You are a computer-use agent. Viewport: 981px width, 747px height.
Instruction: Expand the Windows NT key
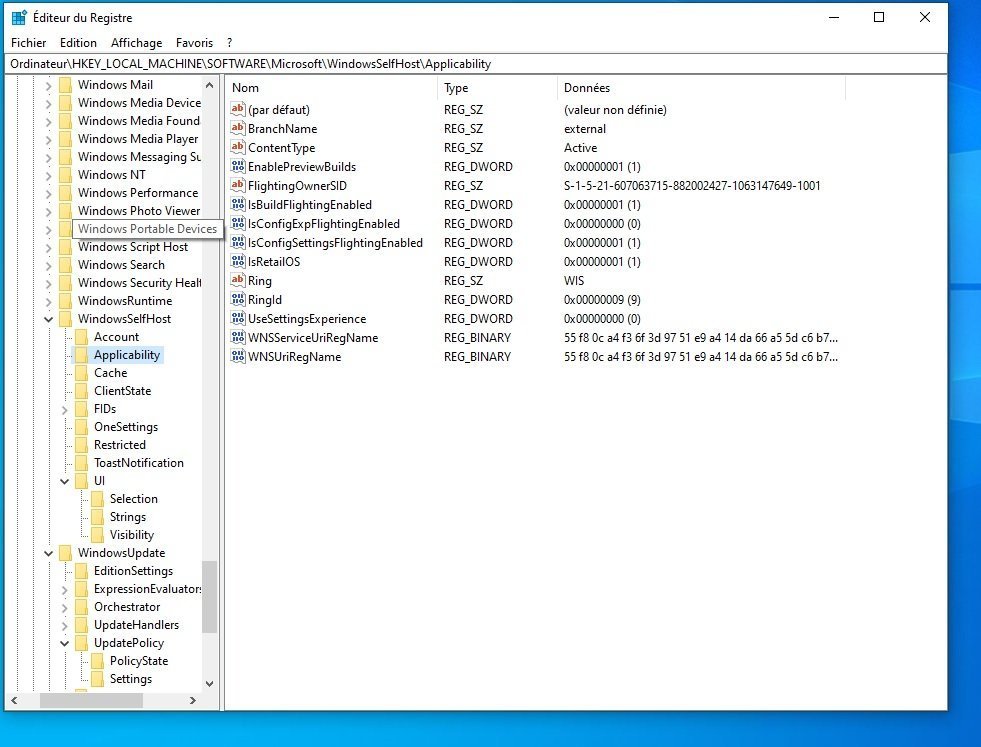click(x=48, y=175)
